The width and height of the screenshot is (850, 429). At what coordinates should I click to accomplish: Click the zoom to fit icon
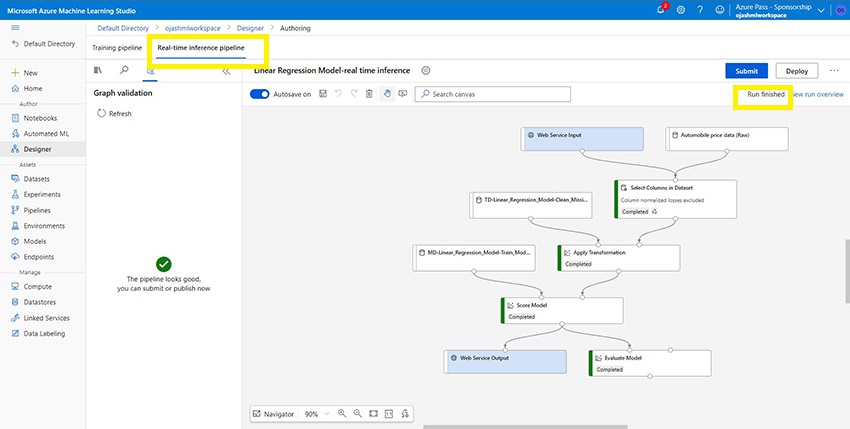coord(373,413)
